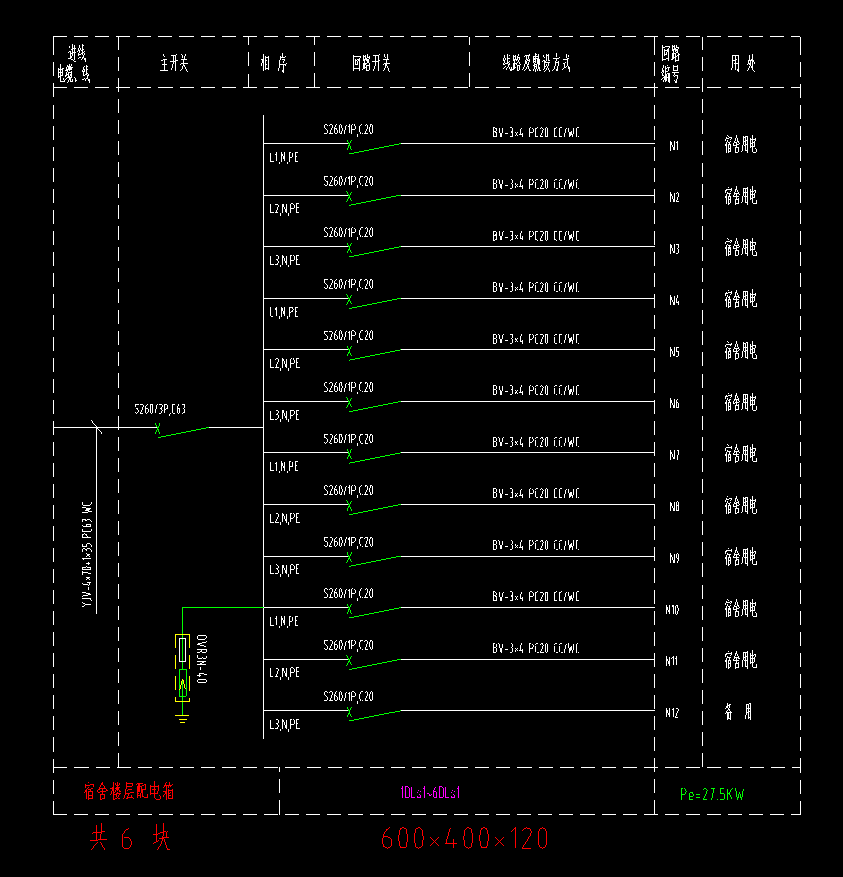The width and height of the screenshot is (843, 877).
Task: Click the 线路及敷设方式 column header
Action: [536, 63]
